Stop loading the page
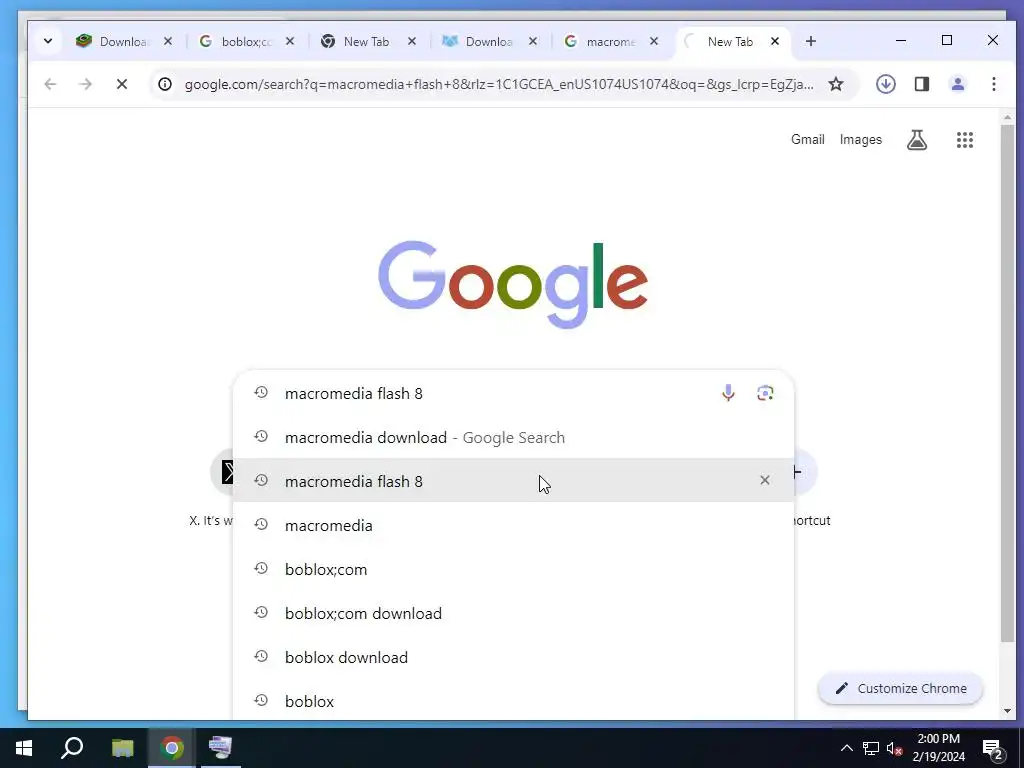Image resolution: width=1024 pixels, height=768 pixels. (x=121, y=84)
